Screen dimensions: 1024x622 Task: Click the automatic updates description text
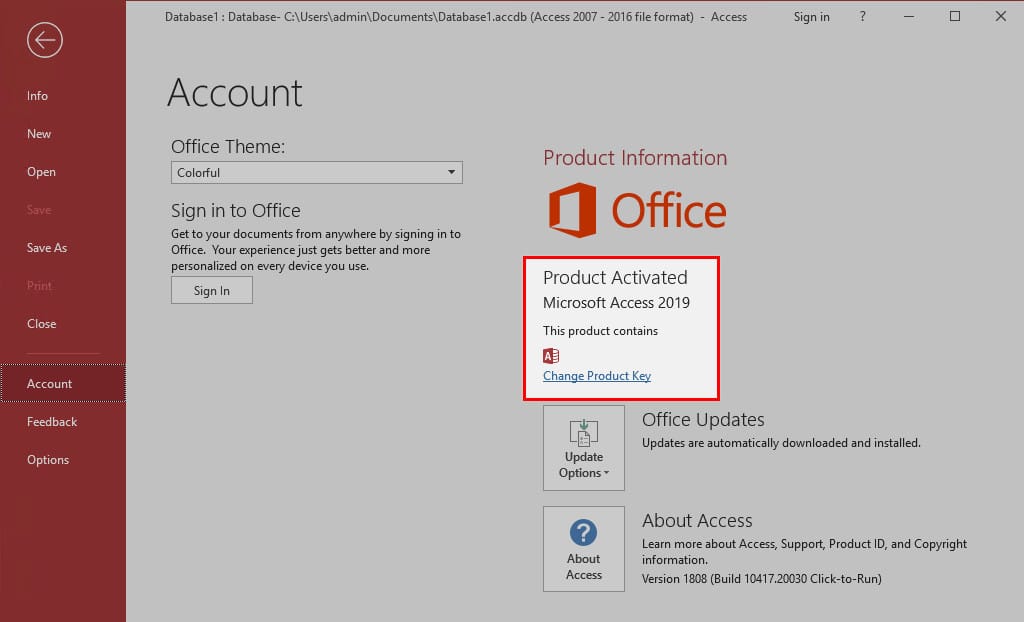pos(781,443)
